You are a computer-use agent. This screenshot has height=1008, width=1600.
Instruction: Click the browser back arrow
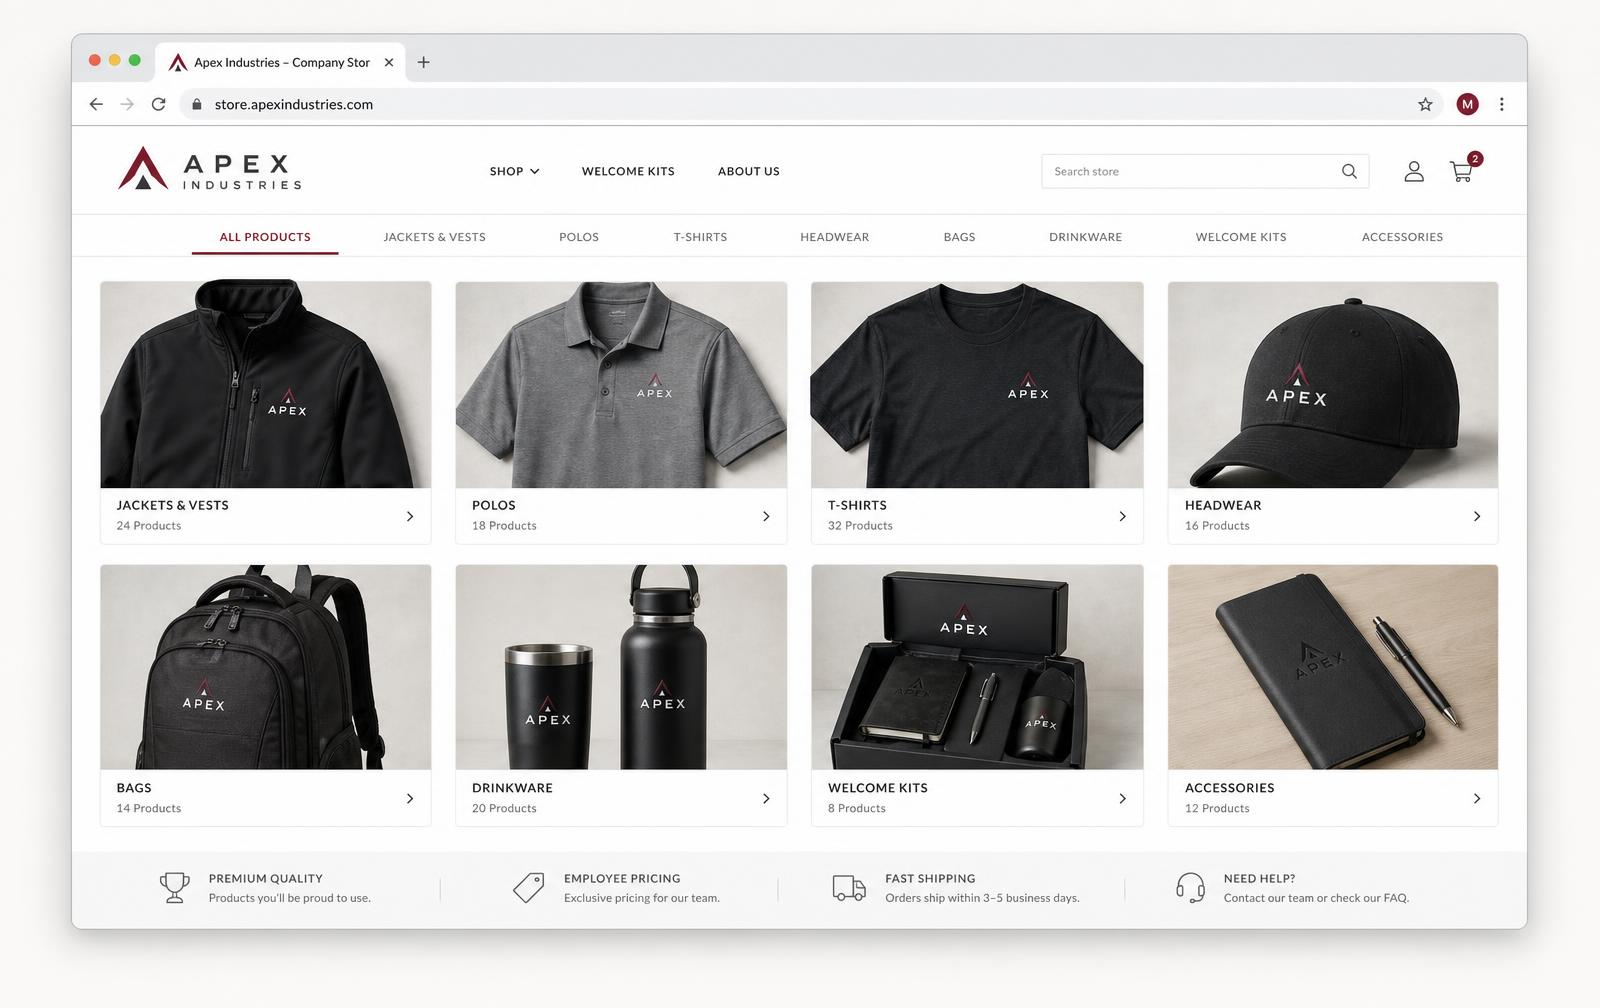coord(96,104)
